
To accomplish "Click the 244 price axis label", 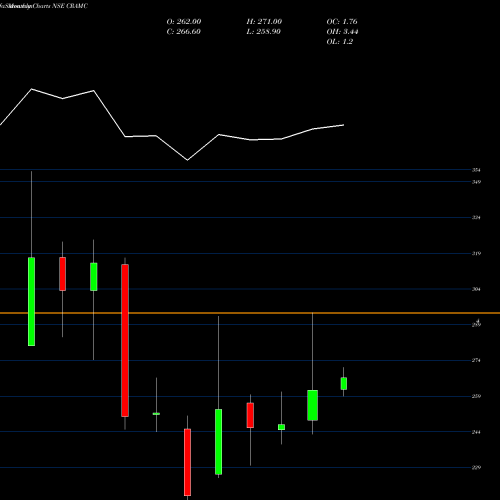I will coord(476,432).
